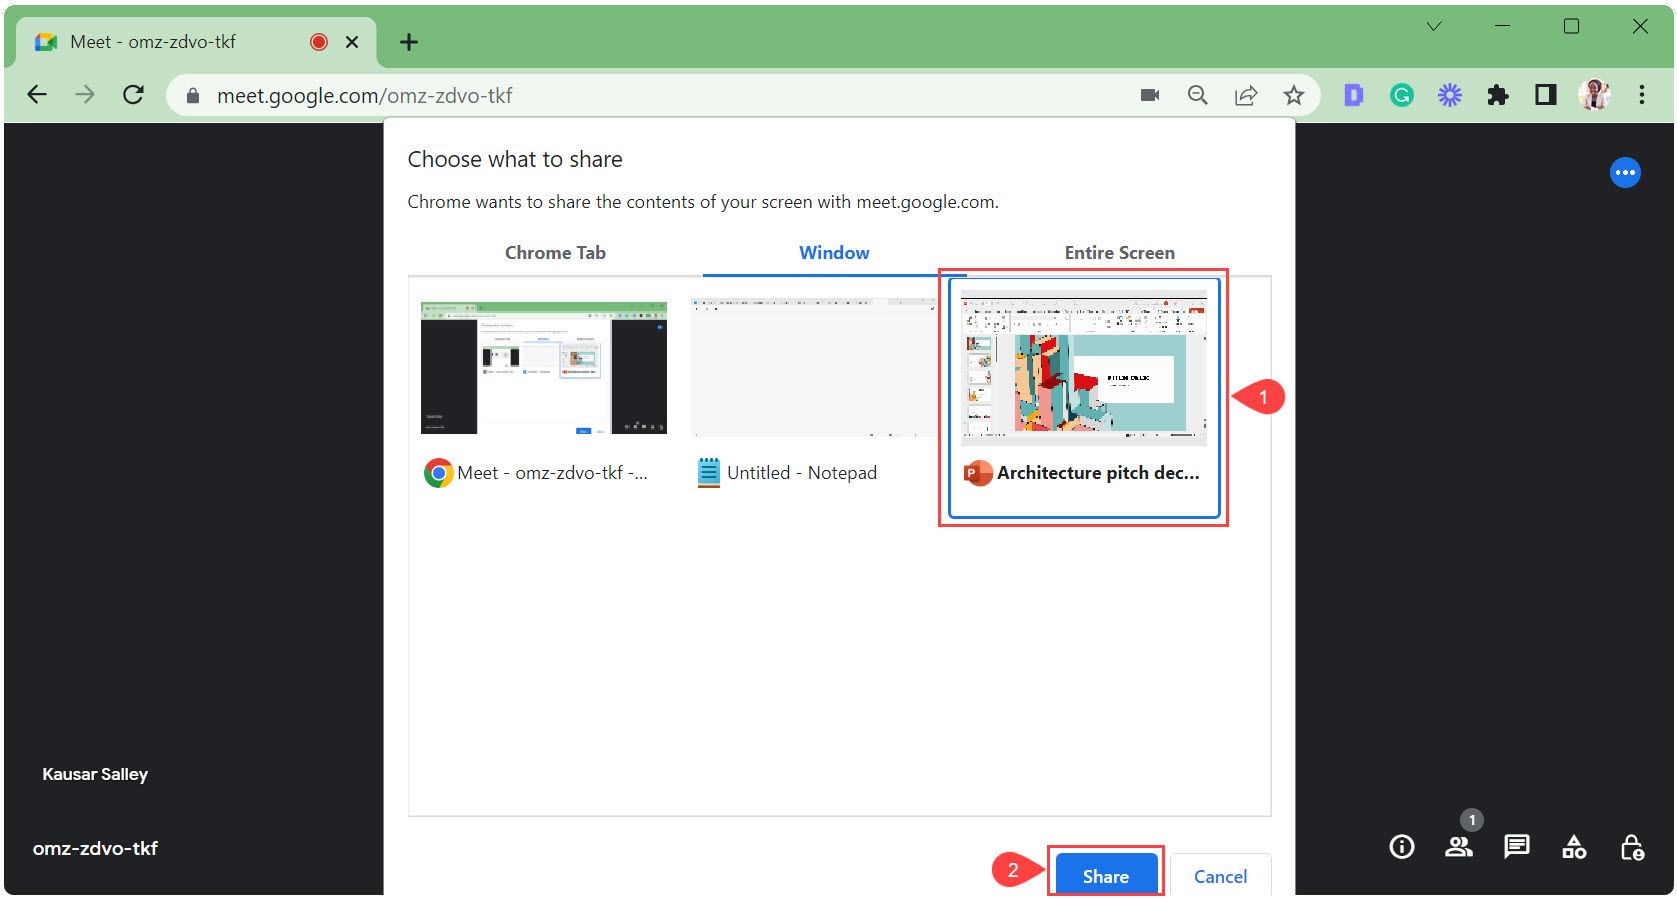Click the zoom icon in the address bar
This screenshot has width=1677, height=903.
[x=1197, y=95]
